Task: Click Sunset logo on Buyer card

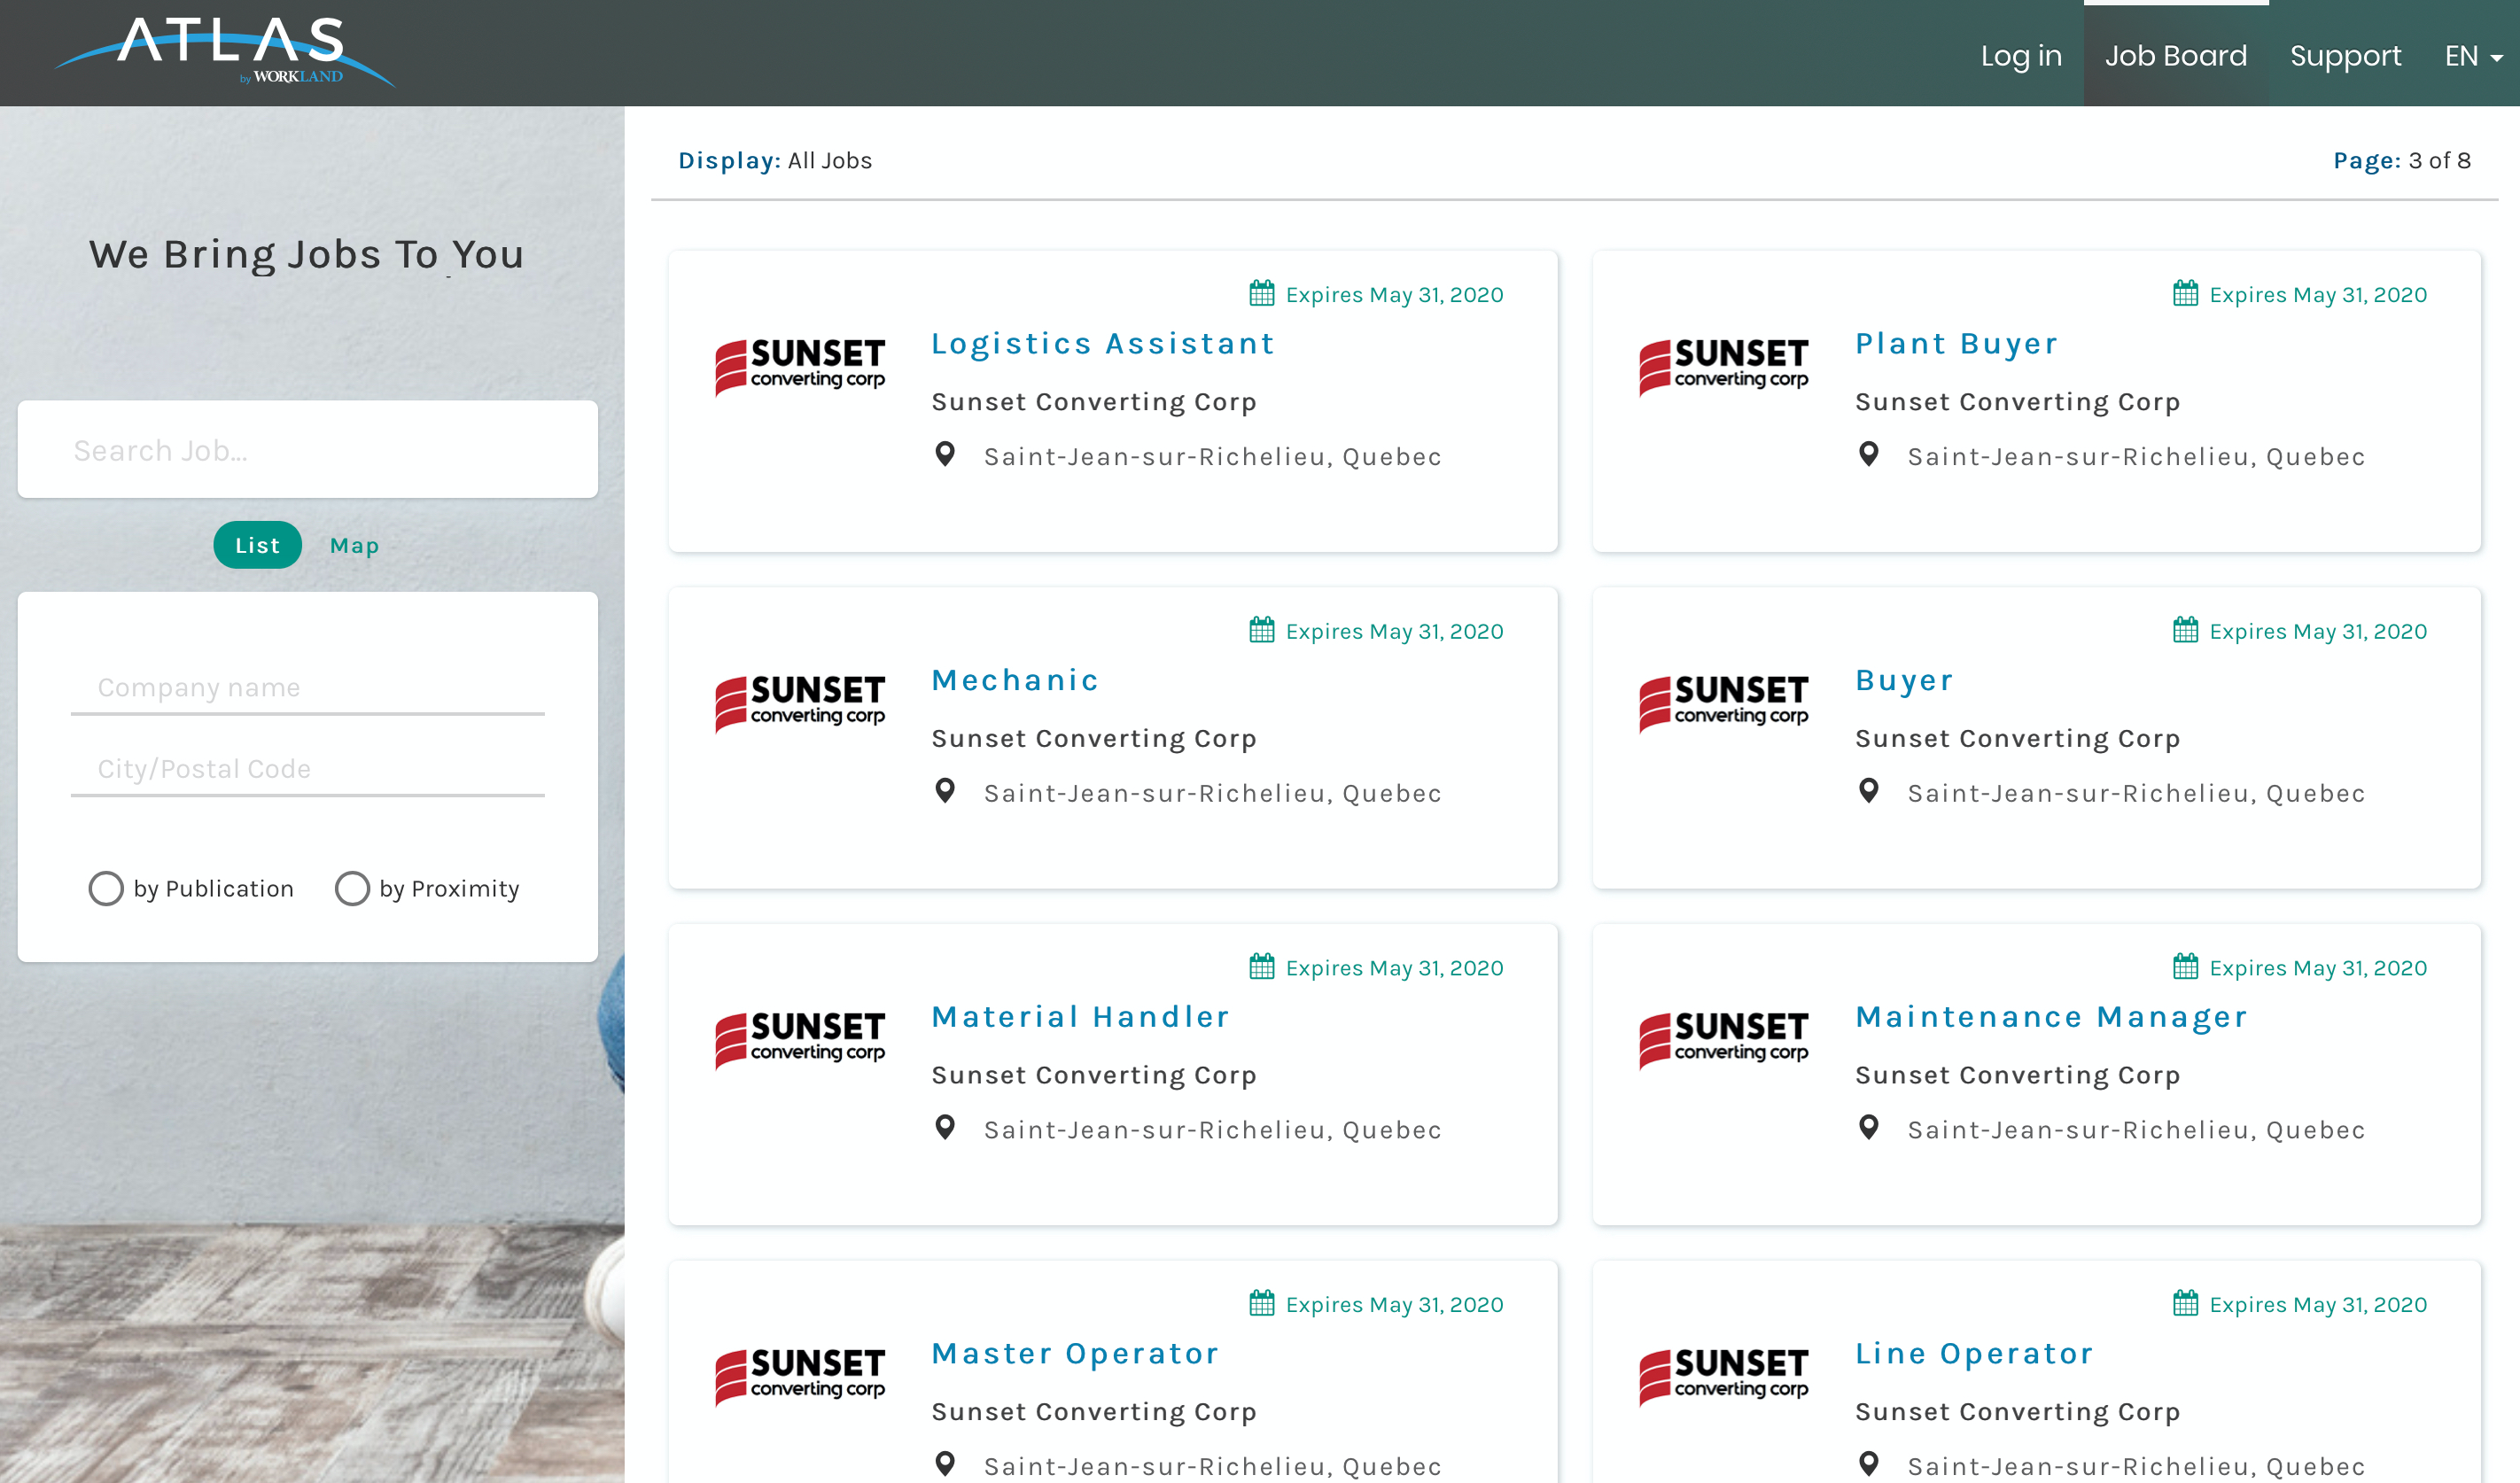Action: click(x=1723, y=703)
